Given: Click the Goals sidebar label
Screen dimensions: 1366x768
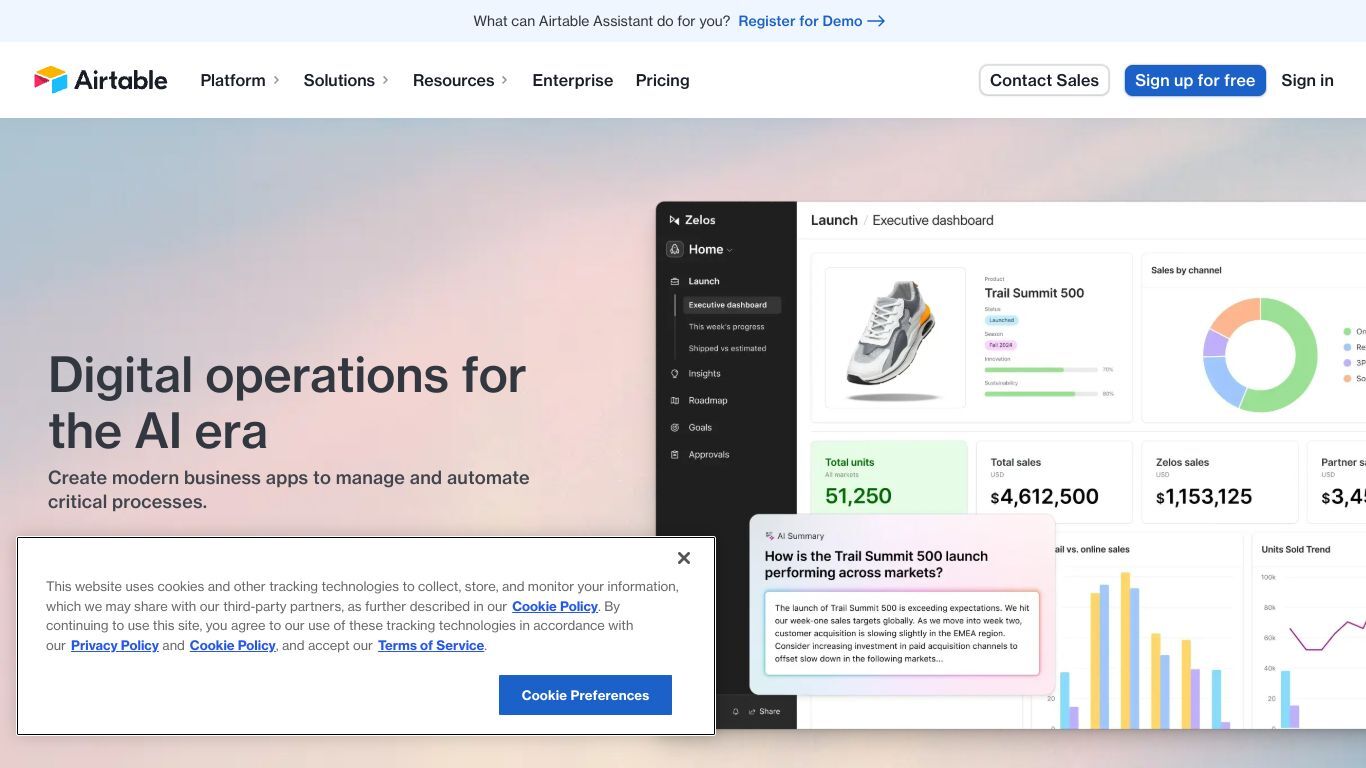Looking at the screenshot, I should tap(700, 427).
